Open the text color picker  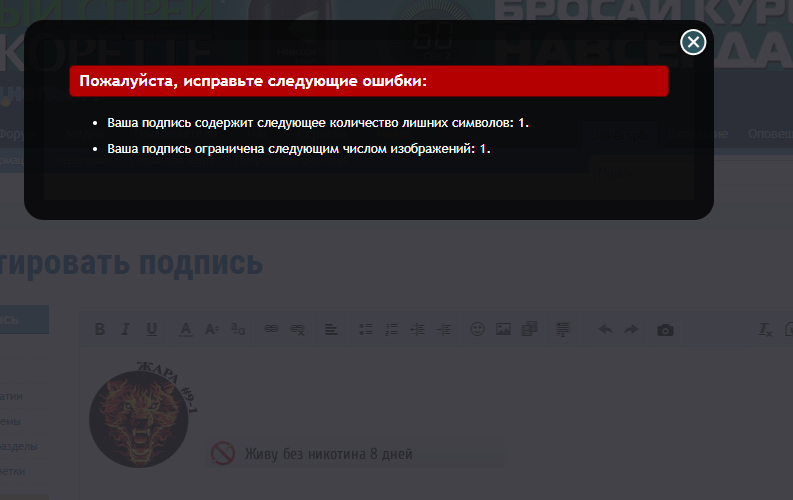pyautogui.click(x=186, y=330)
